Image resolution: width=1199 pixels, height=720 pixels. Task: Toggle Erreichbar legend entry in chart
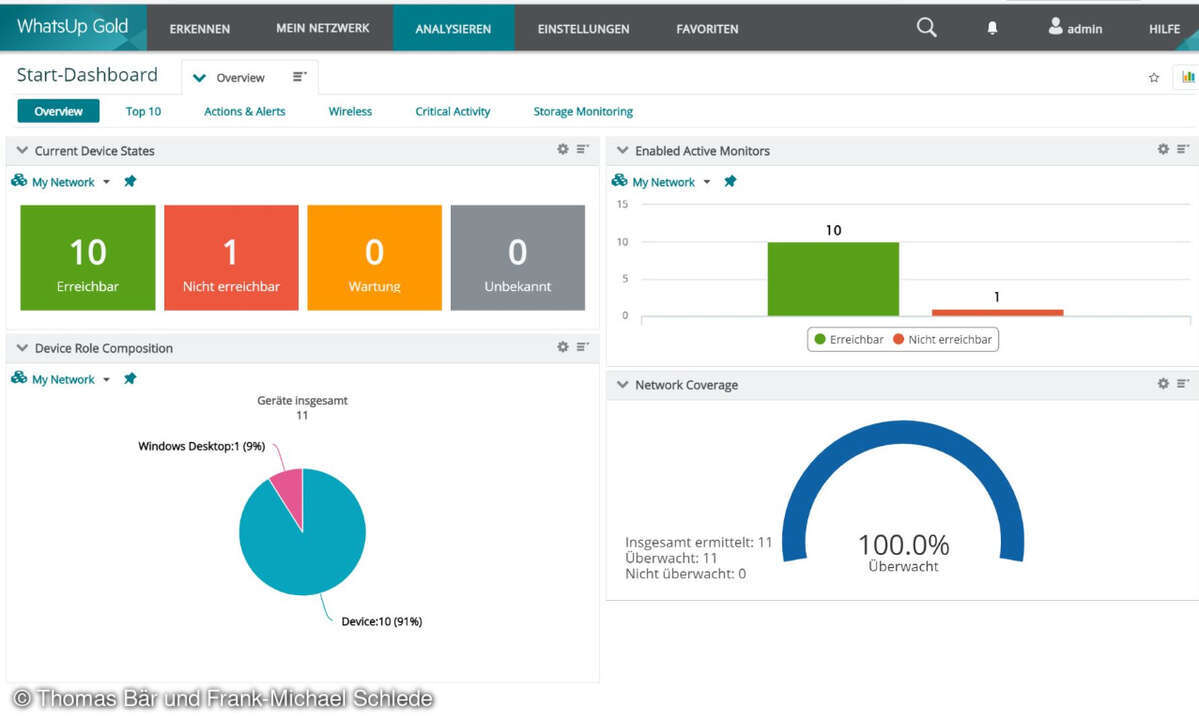849,339
